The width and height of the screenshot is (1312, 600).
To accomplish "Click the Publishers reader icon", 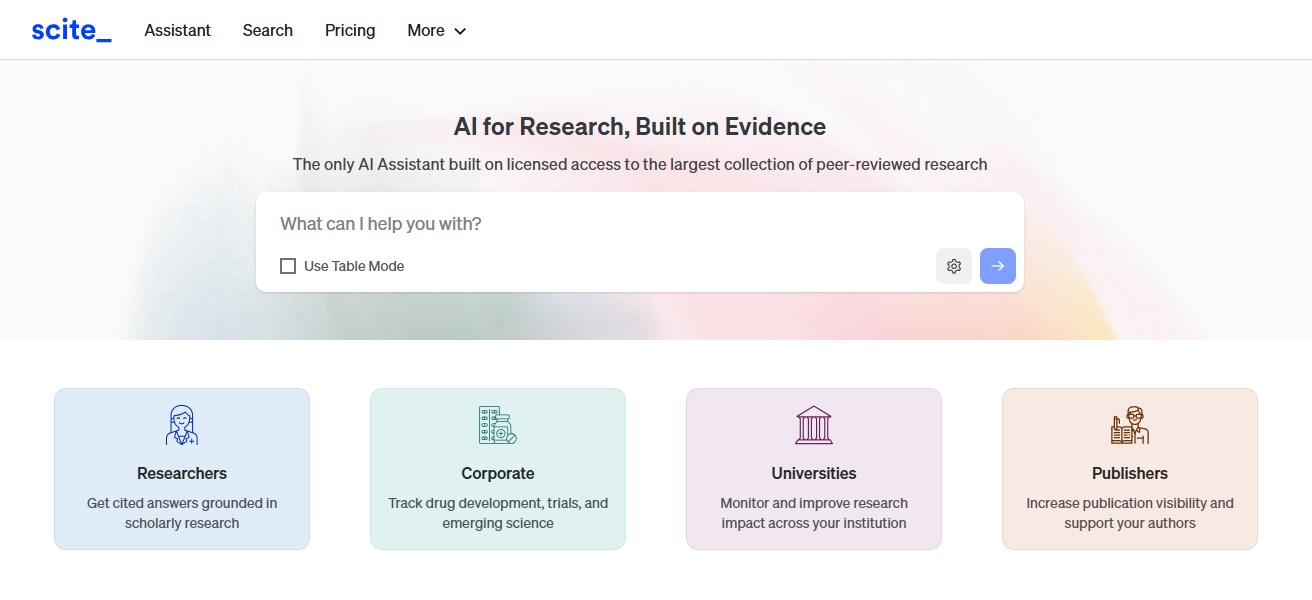I will pyautogui.click(x=1130, y=425).
